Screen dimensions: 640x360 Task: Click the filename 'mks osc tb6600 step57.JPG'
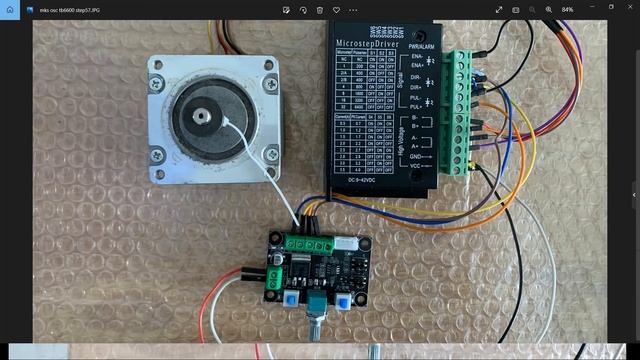[70, 10]
